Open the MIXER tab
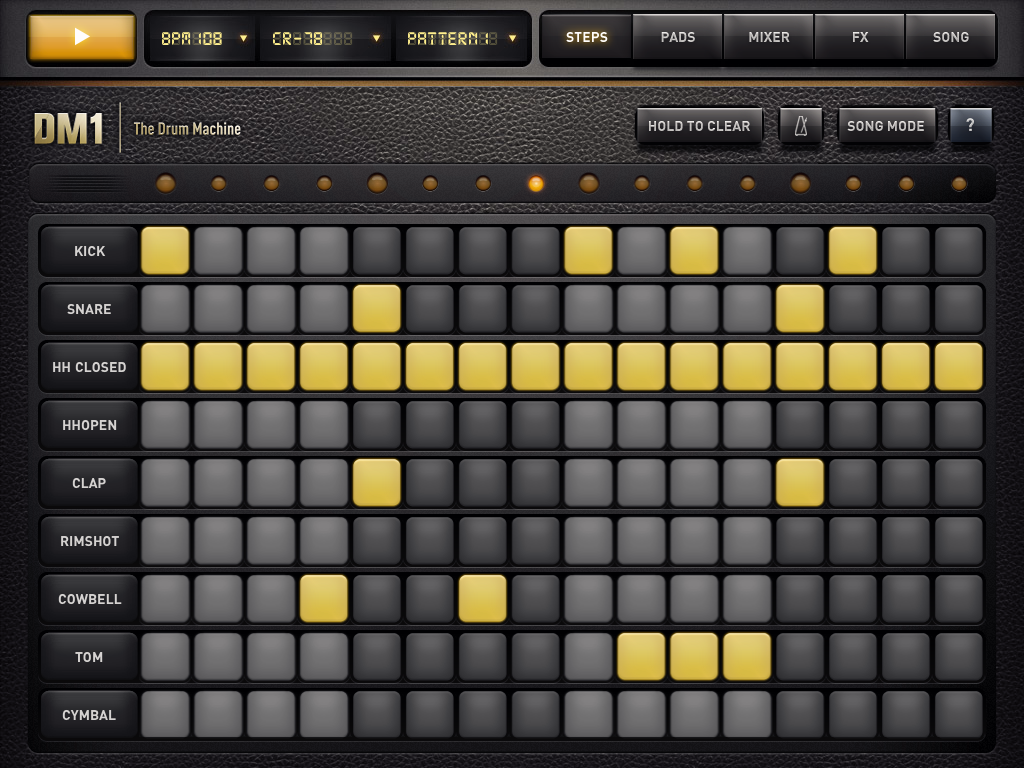Screen dimensions: 1024x768 [769, 37]
